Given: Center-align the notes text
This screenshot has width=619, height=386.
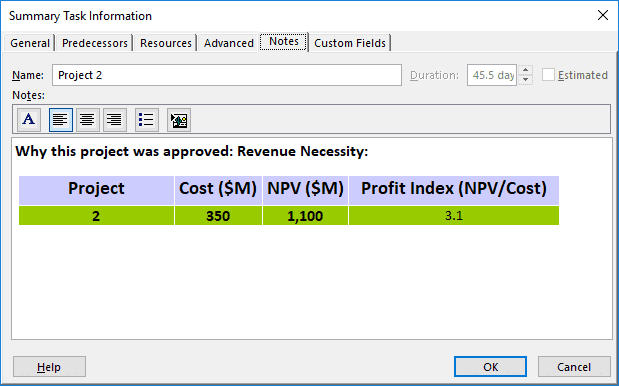Looking at the screenshot, I should coord(88,120).
